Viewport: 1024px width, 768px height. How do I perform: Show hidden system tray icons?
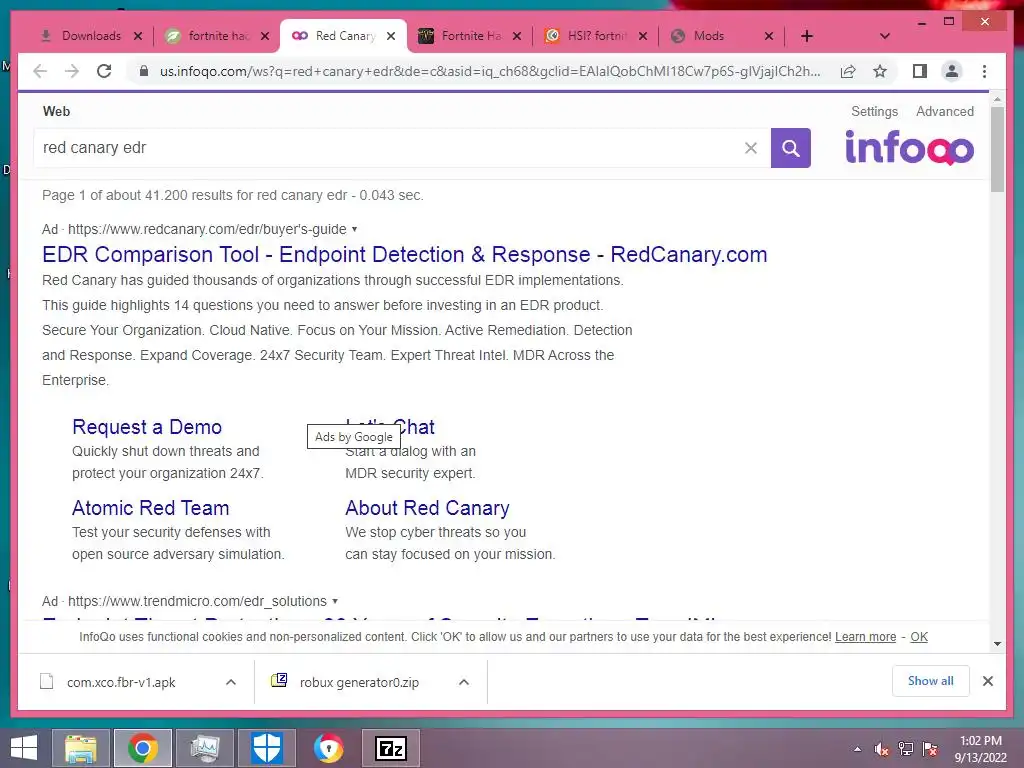(857, 750)
